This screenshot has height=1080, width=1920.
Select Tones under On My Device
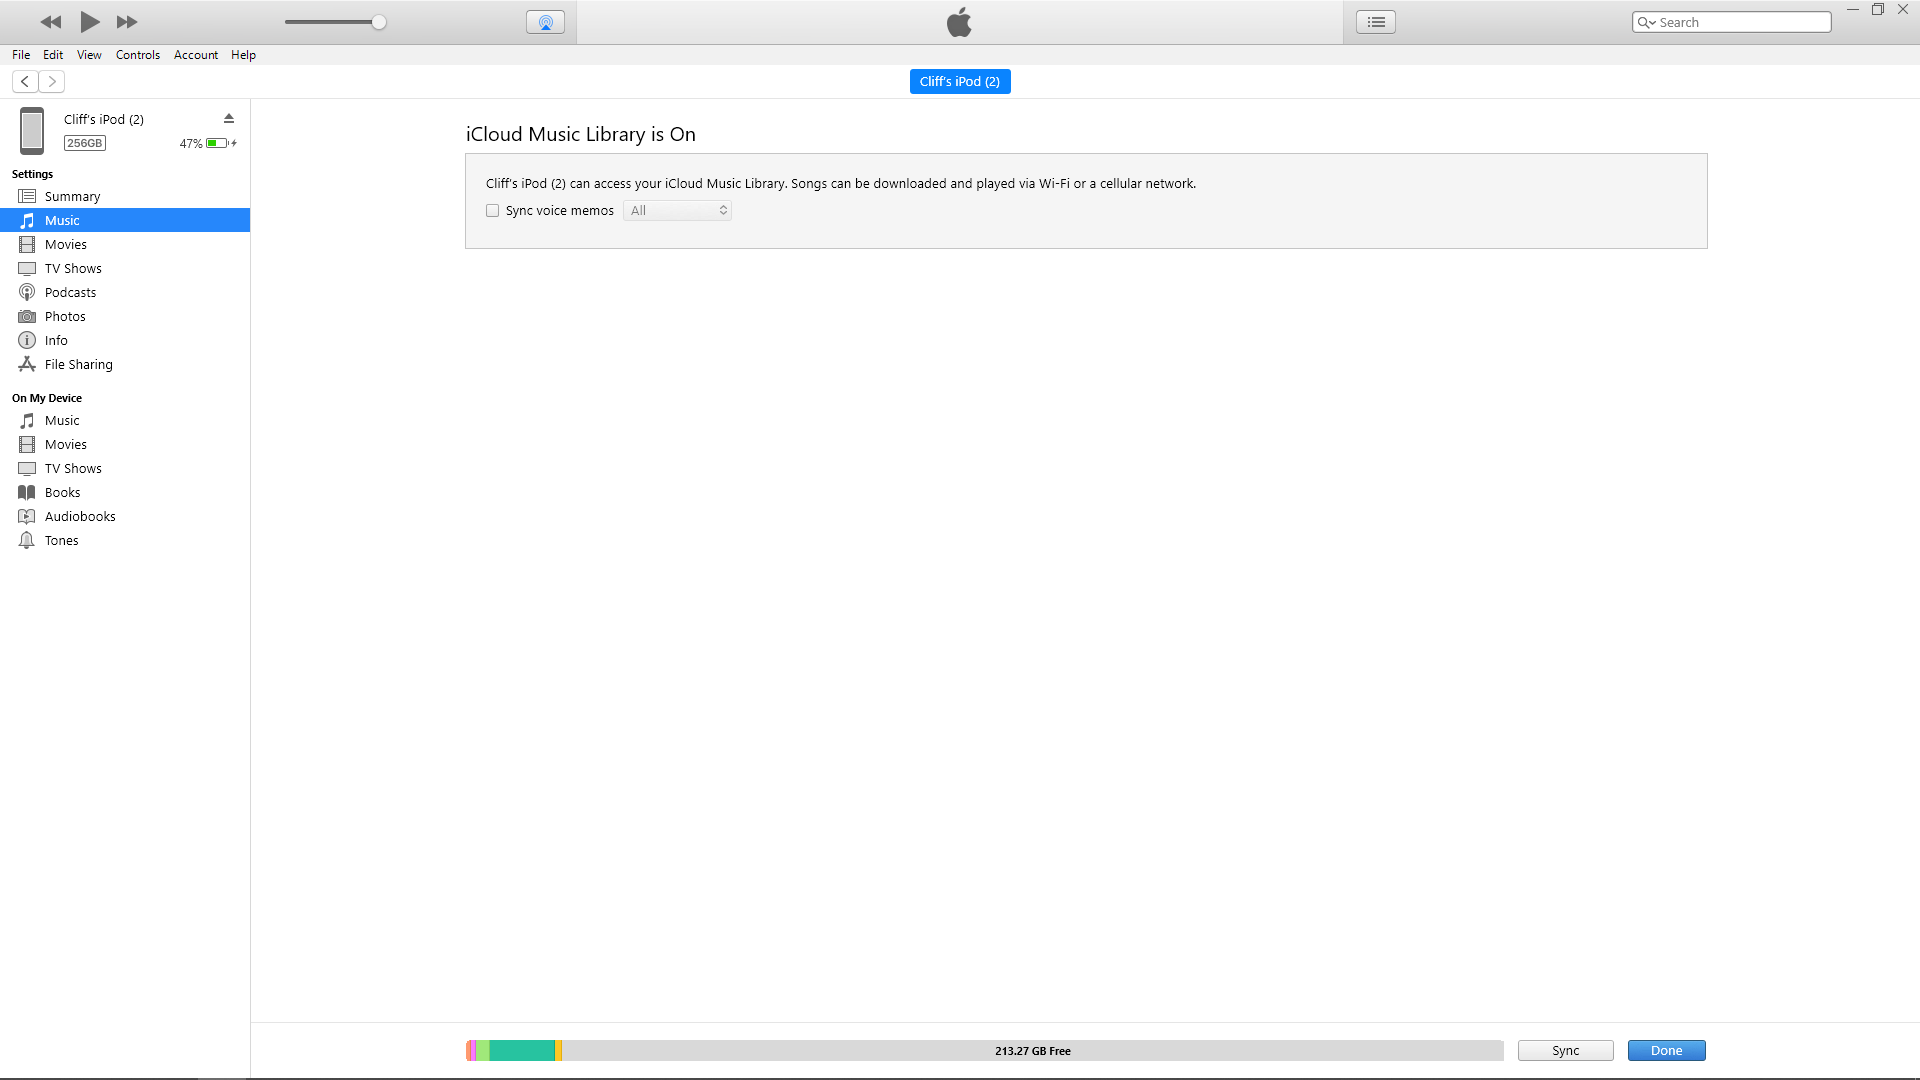point(61,540)
